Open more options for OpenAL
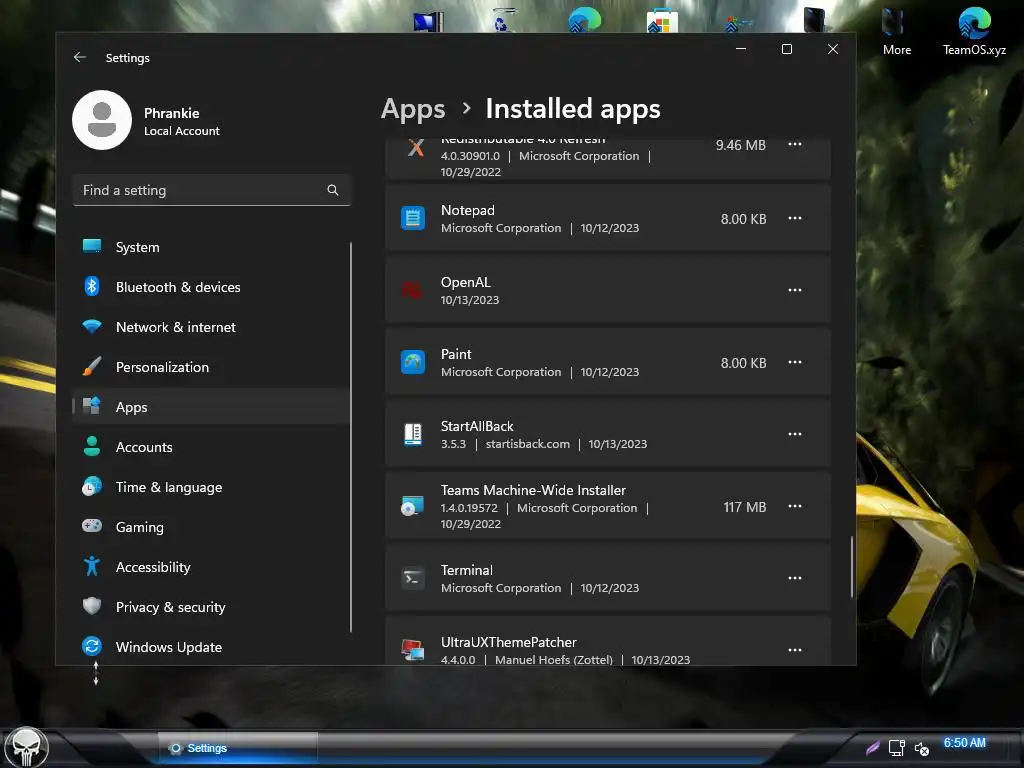Viewport: 1024px width, 768px height. (x=794, y=290)
